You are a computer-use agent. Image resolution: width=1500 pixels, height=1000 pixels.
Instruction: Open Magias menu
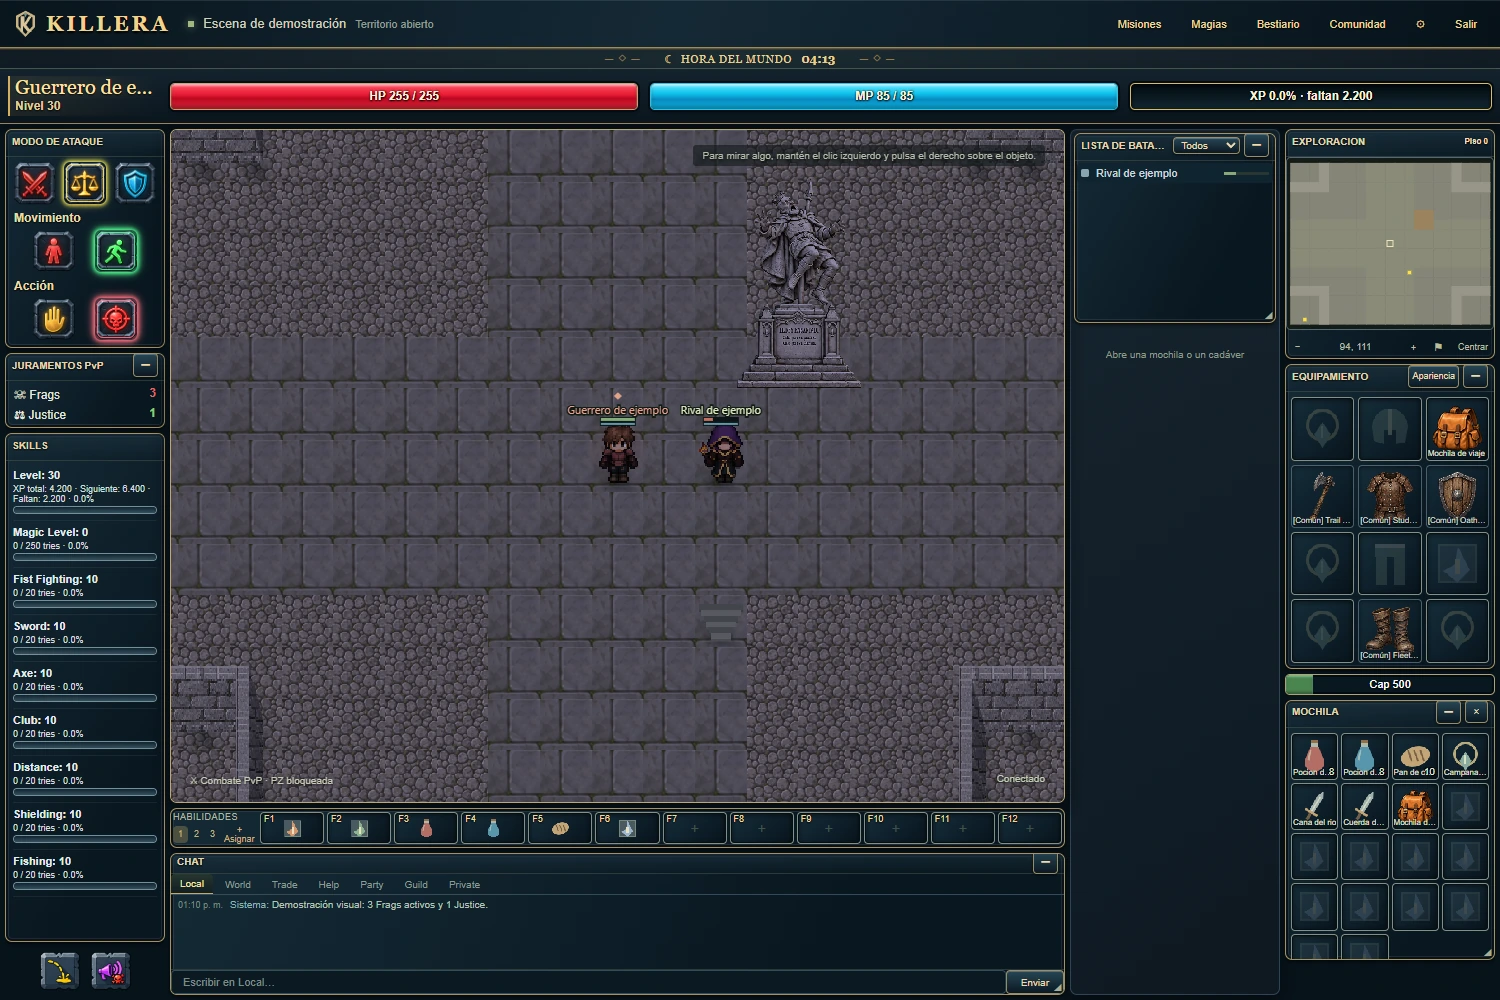click(1209, 24)
